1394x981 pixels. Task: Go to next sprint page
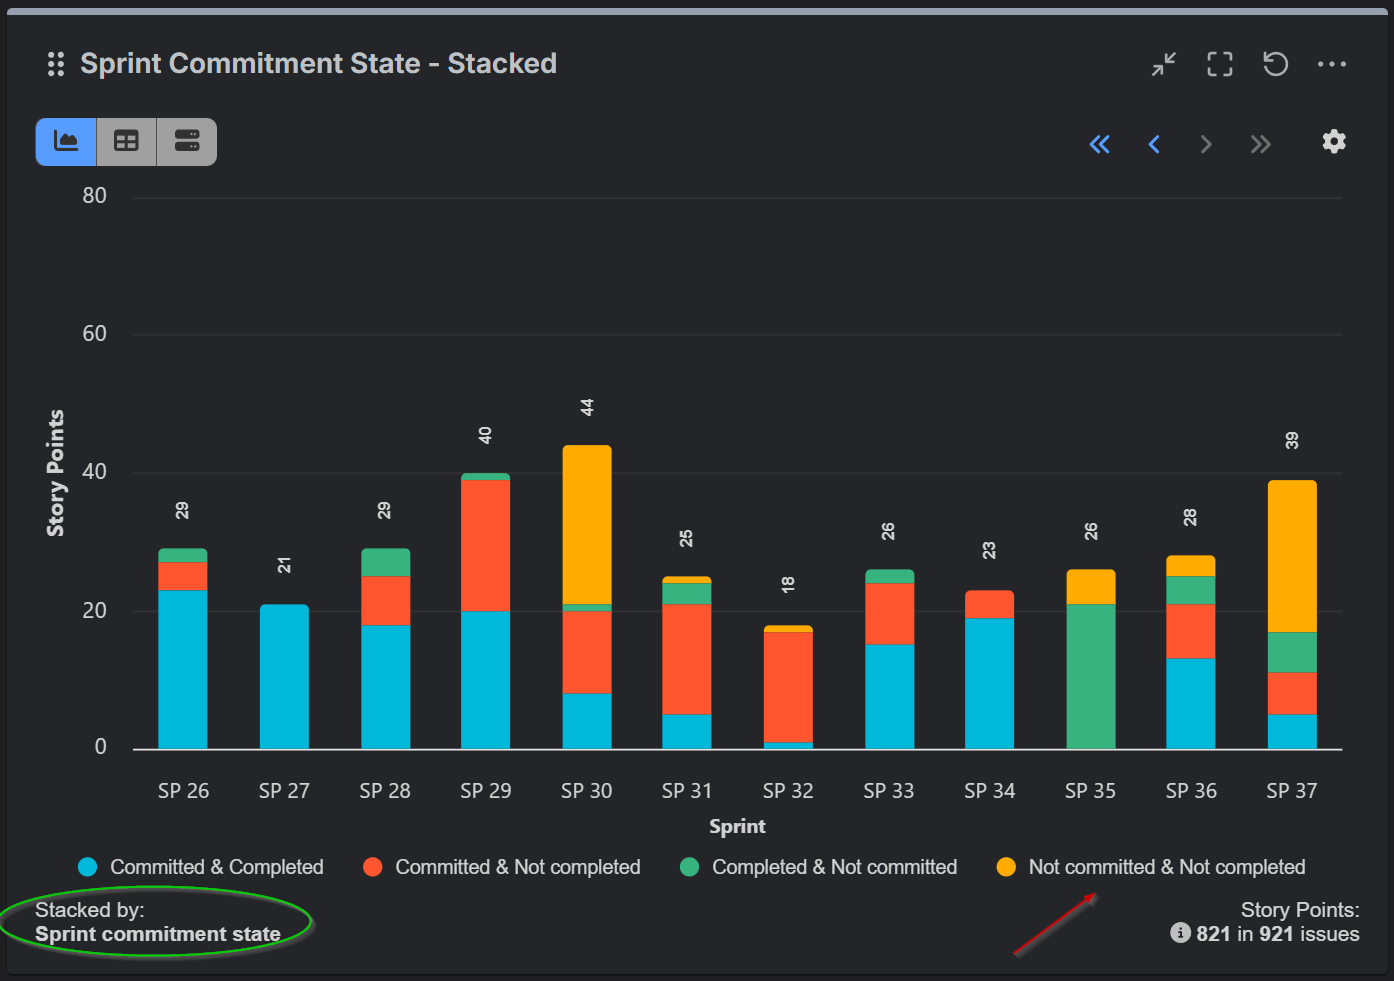[1206, 144]
